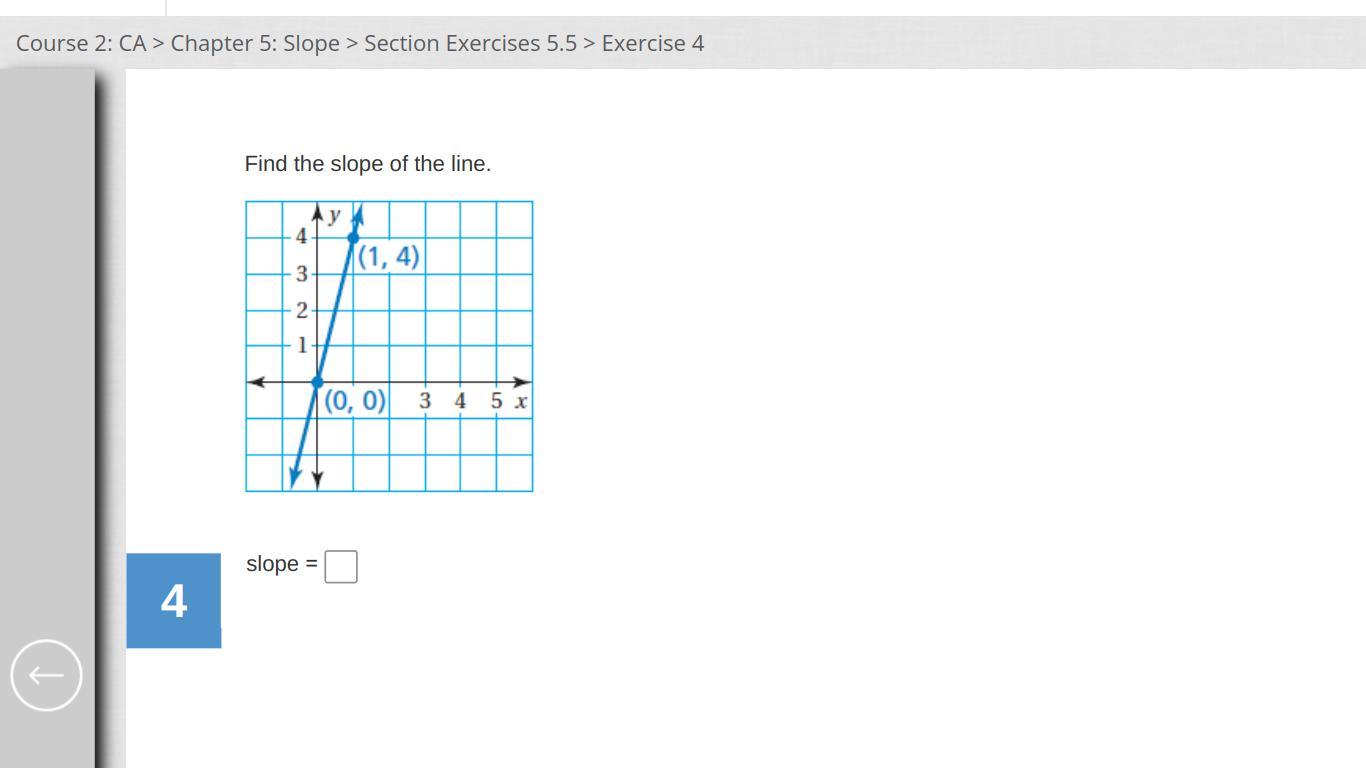1366x768 pixels.
Task: Click the y-axis tick label 1
Action: coord(301,346)
